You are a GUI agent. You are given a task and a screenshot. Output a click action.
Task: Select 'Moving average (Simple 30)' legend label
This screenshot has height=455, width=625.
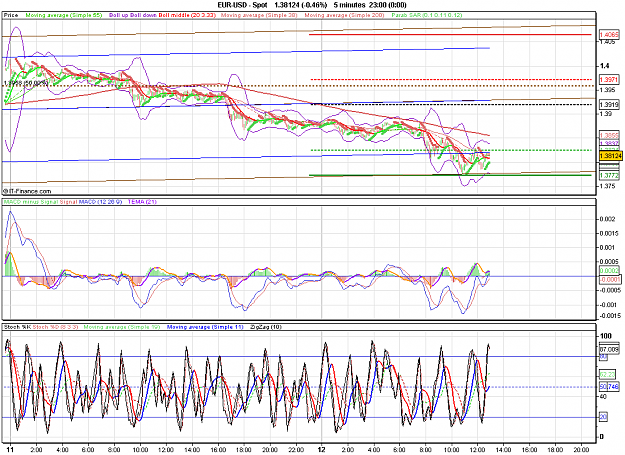point(259,15)
